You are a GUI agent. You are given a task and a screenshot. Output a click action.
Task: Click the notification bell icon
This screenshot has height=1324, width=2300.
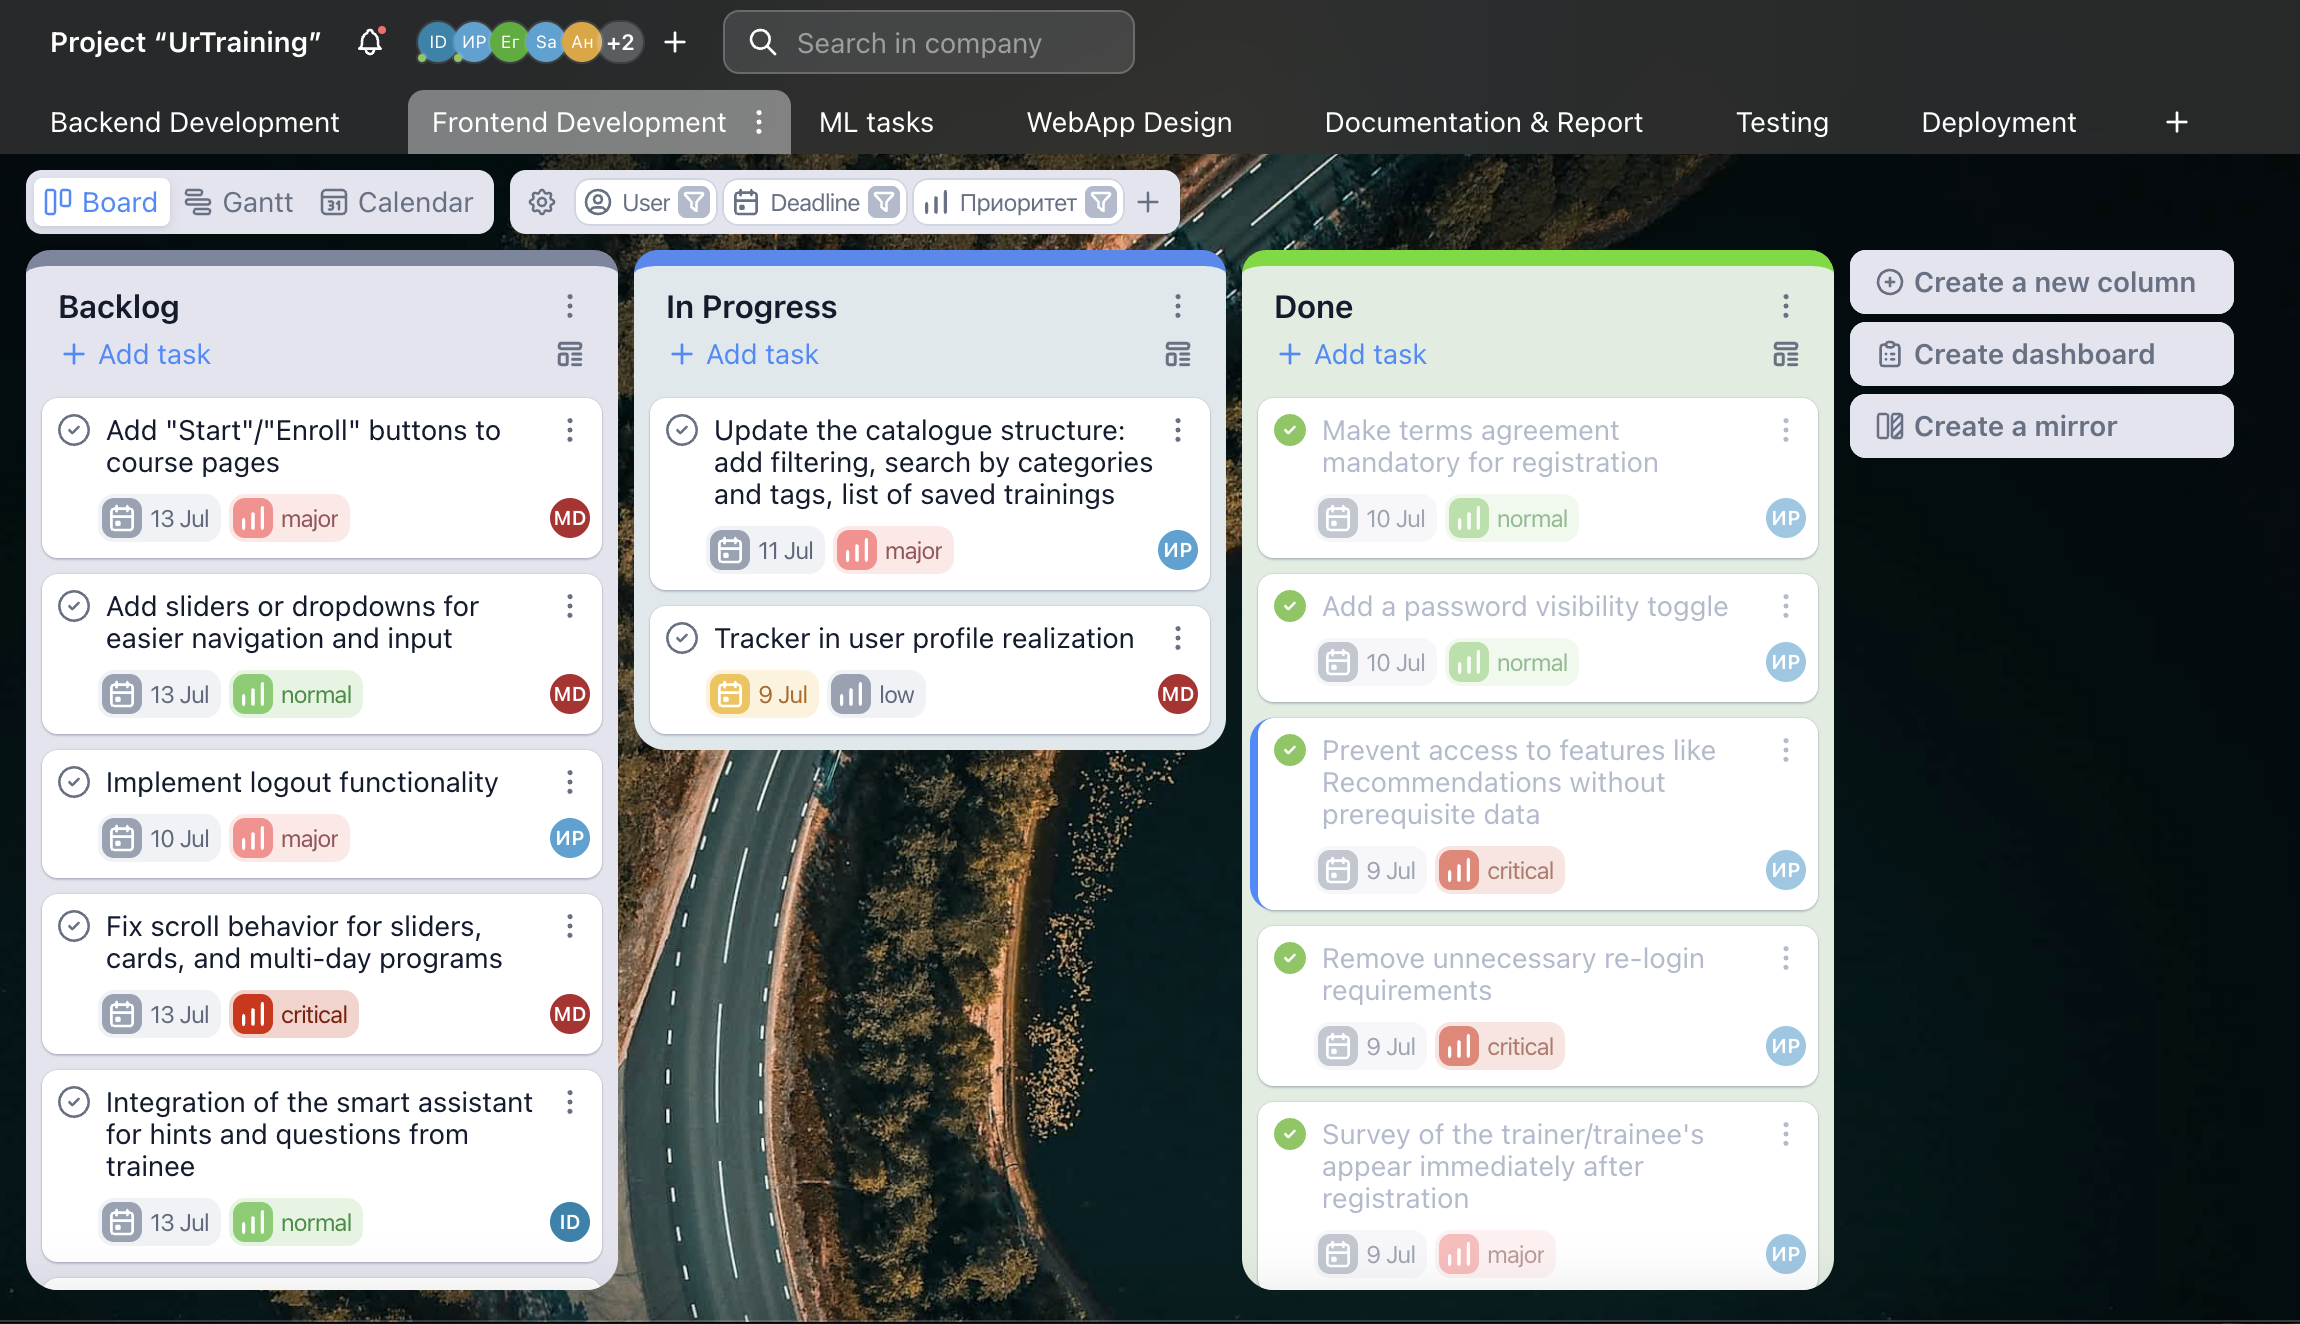pyautogui.click(x=370, y=42)
